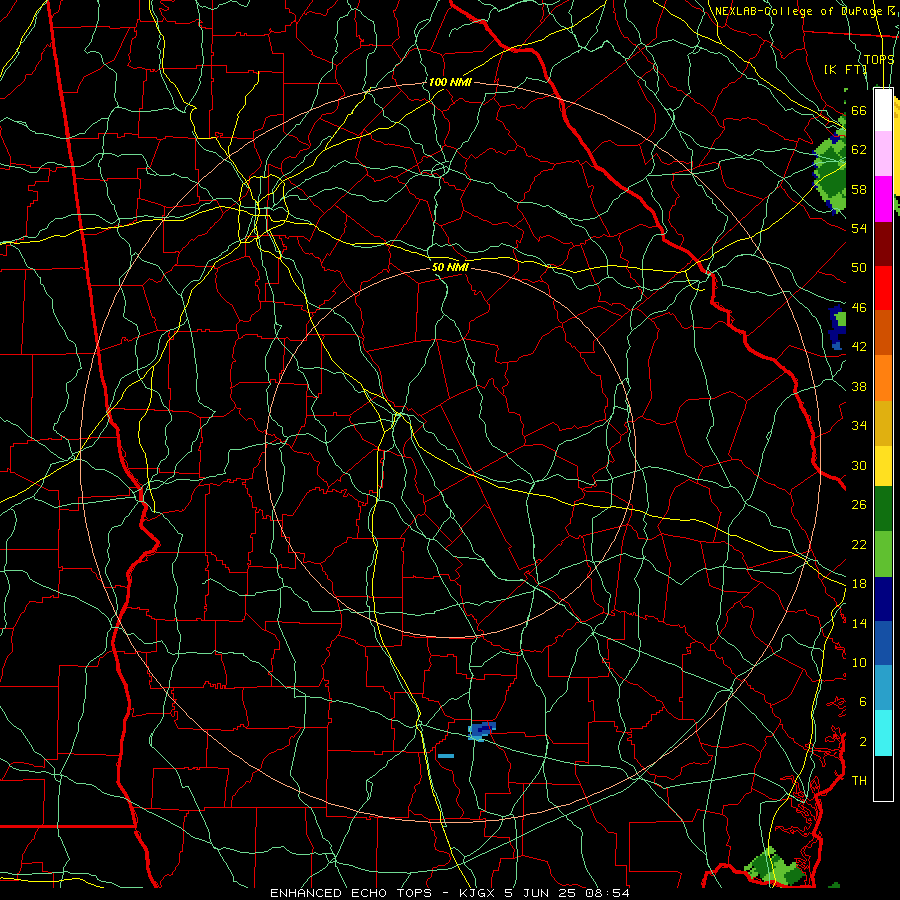Click the legend value "66"
The height and width of the screenshot is (900, 900).
click(859, 110)
